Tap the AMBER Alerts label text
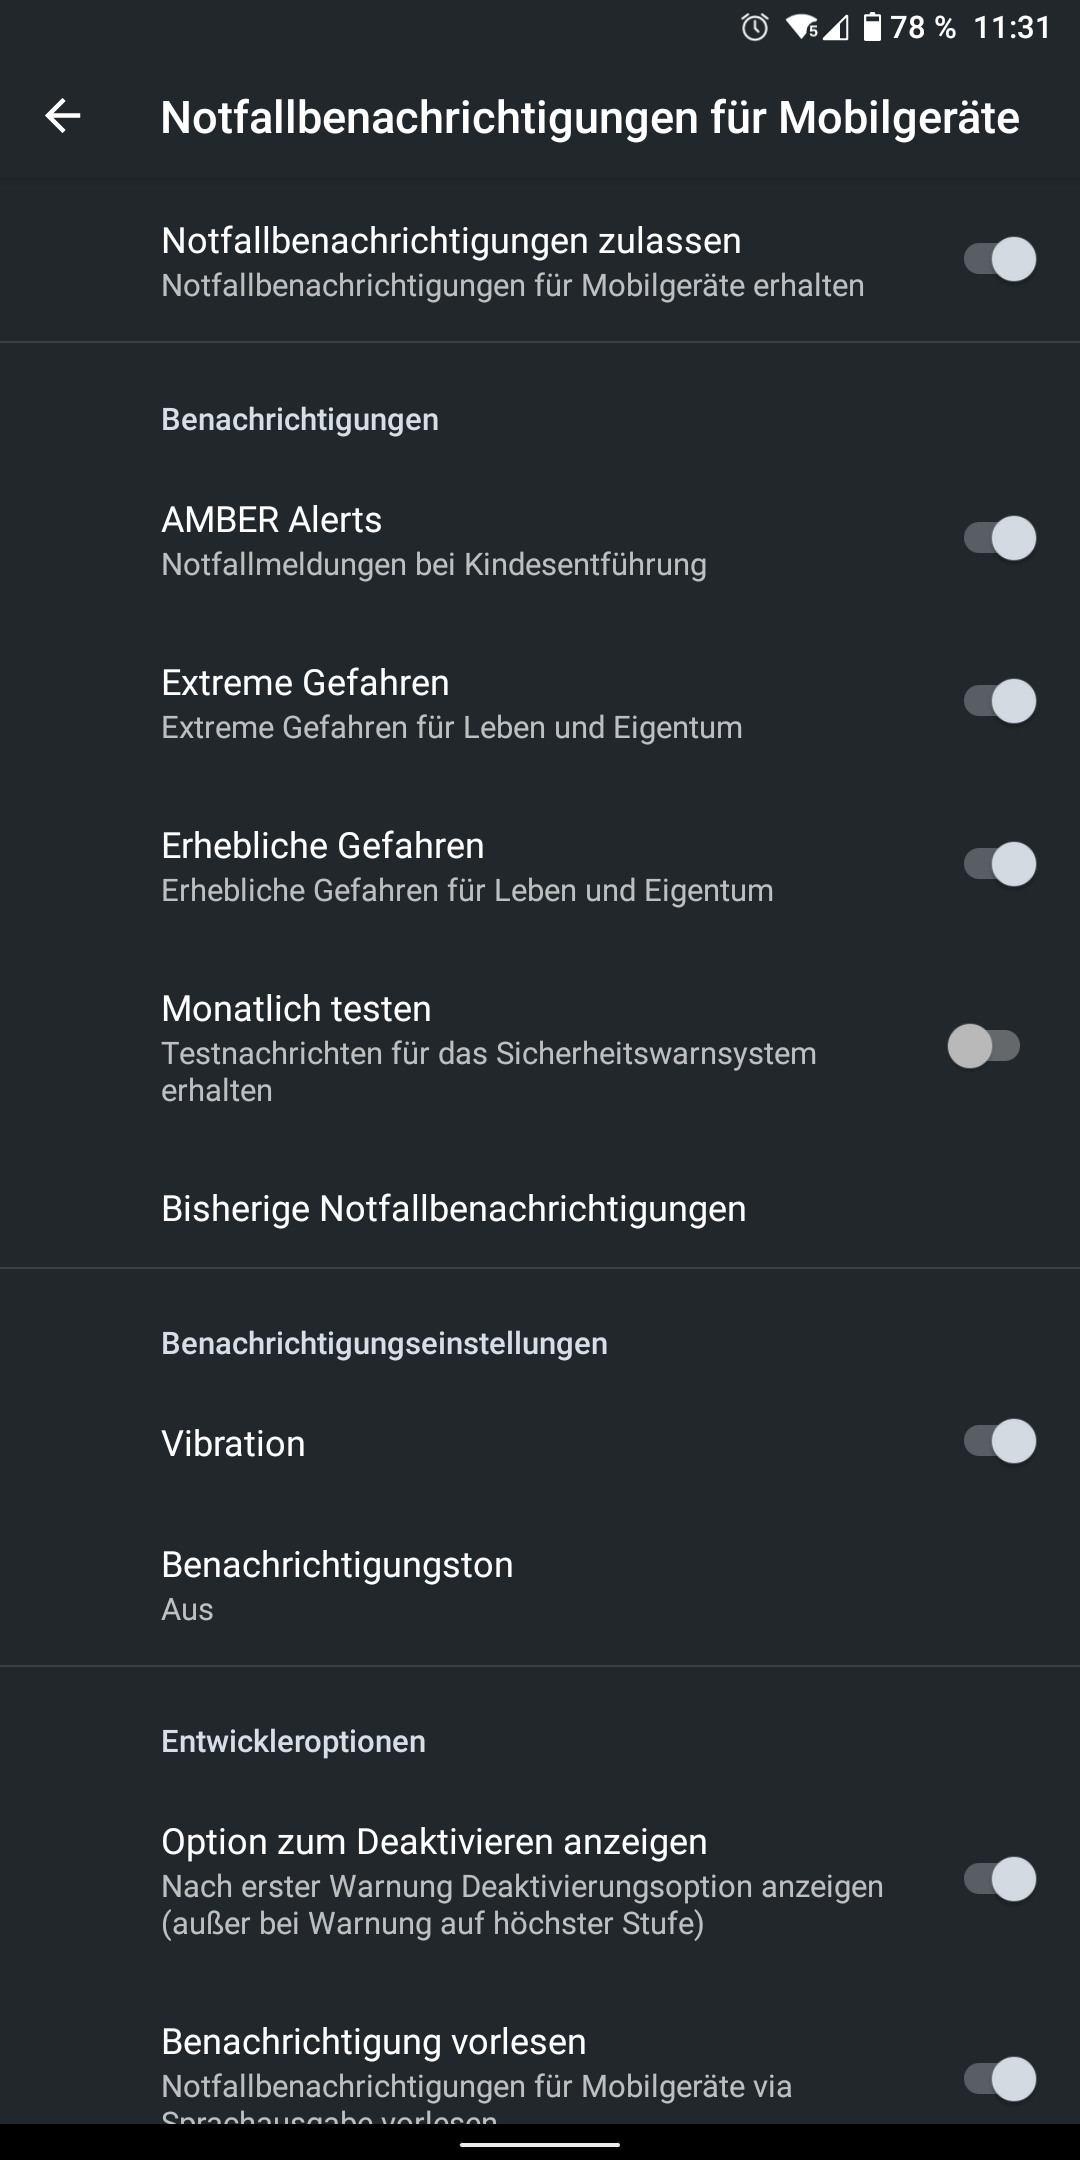 (x=272, y=520)
